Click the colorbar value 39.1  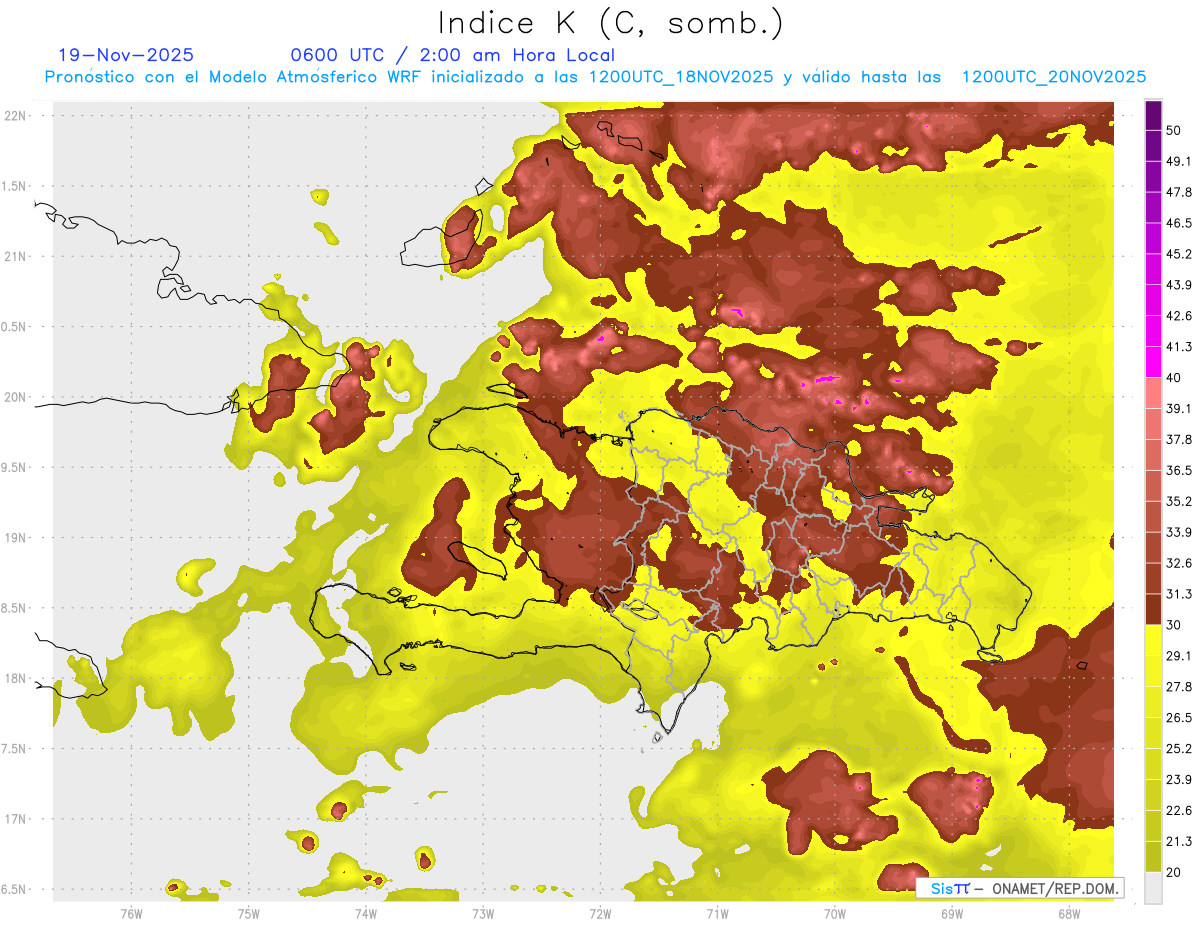click(x=1179, y=409)
